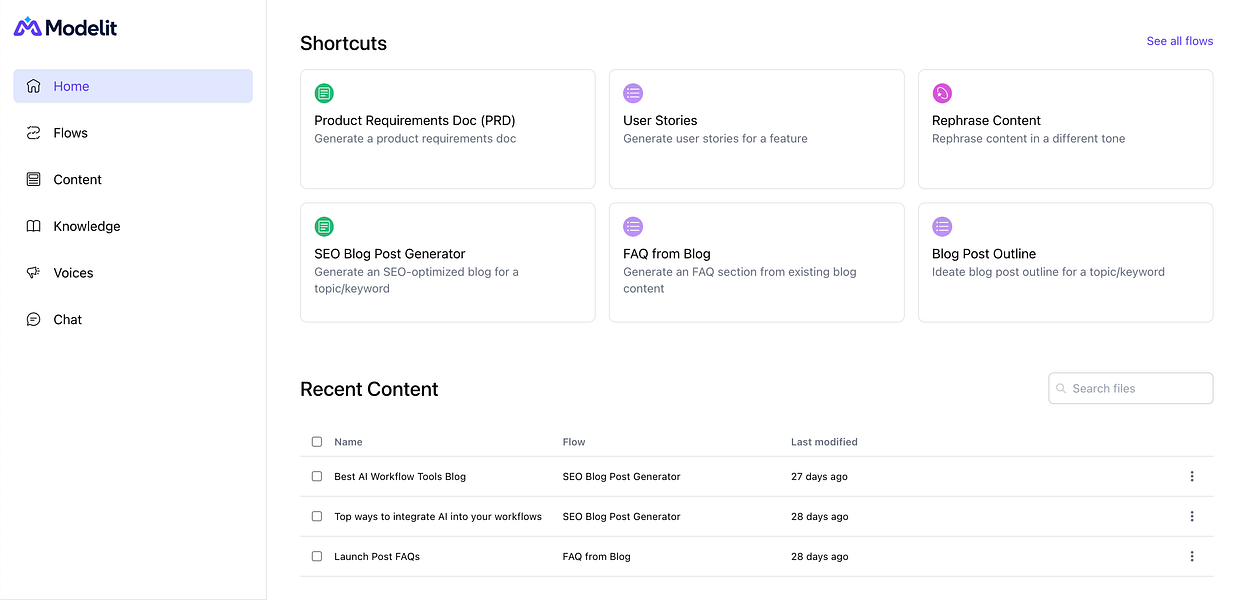The width and height of the screenshot is (1247, 600).
Task: Tick the select-all checkbox in table header
Action: pyautogui.click(x=317, y=442)
